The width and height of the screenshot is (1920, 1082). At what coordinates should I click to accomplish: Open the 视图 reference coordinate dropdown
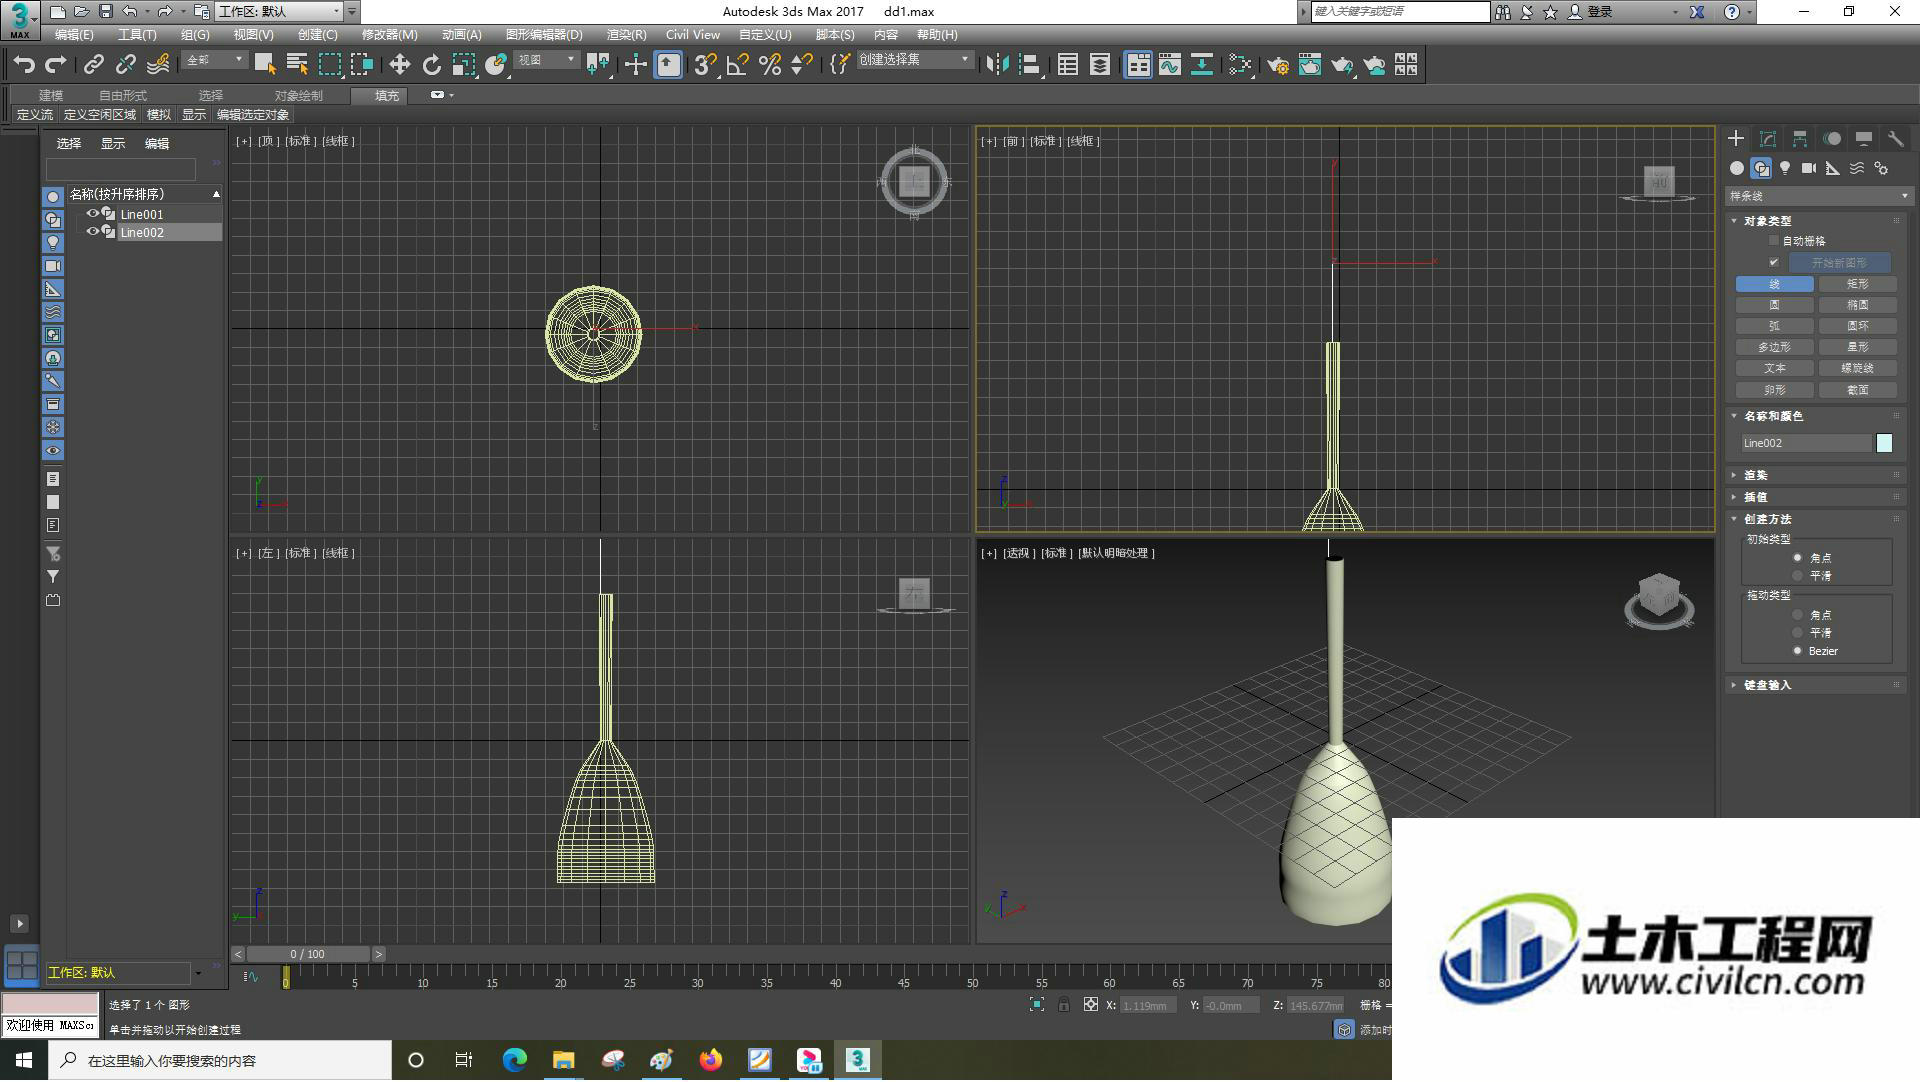point(547,61)
